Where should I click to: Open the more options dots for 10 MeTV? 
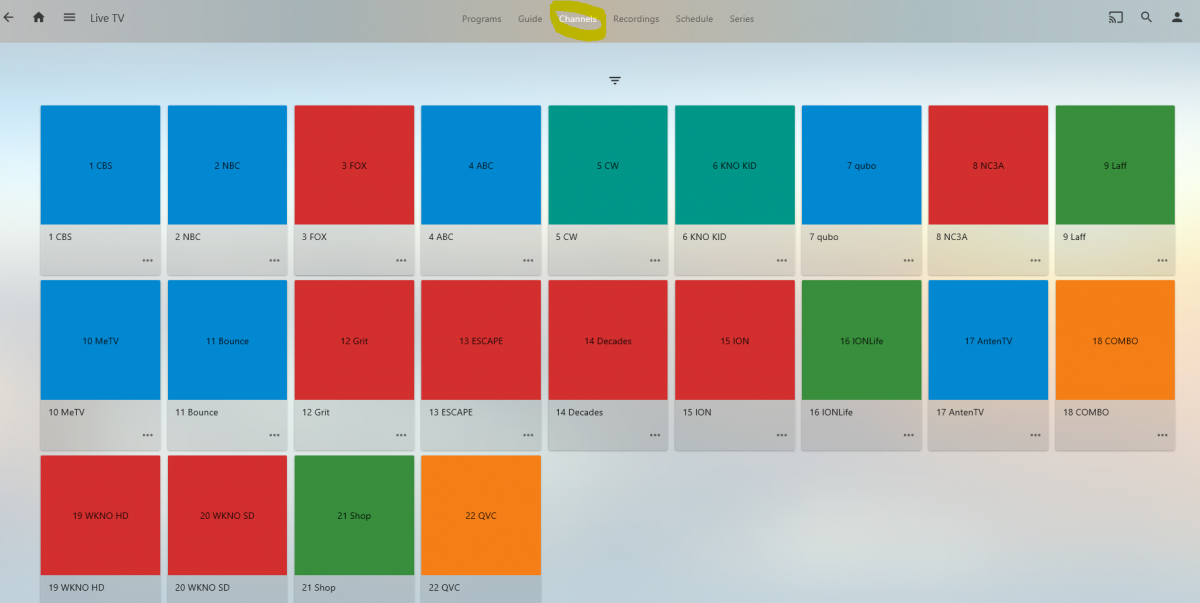(x=147, y=435)
